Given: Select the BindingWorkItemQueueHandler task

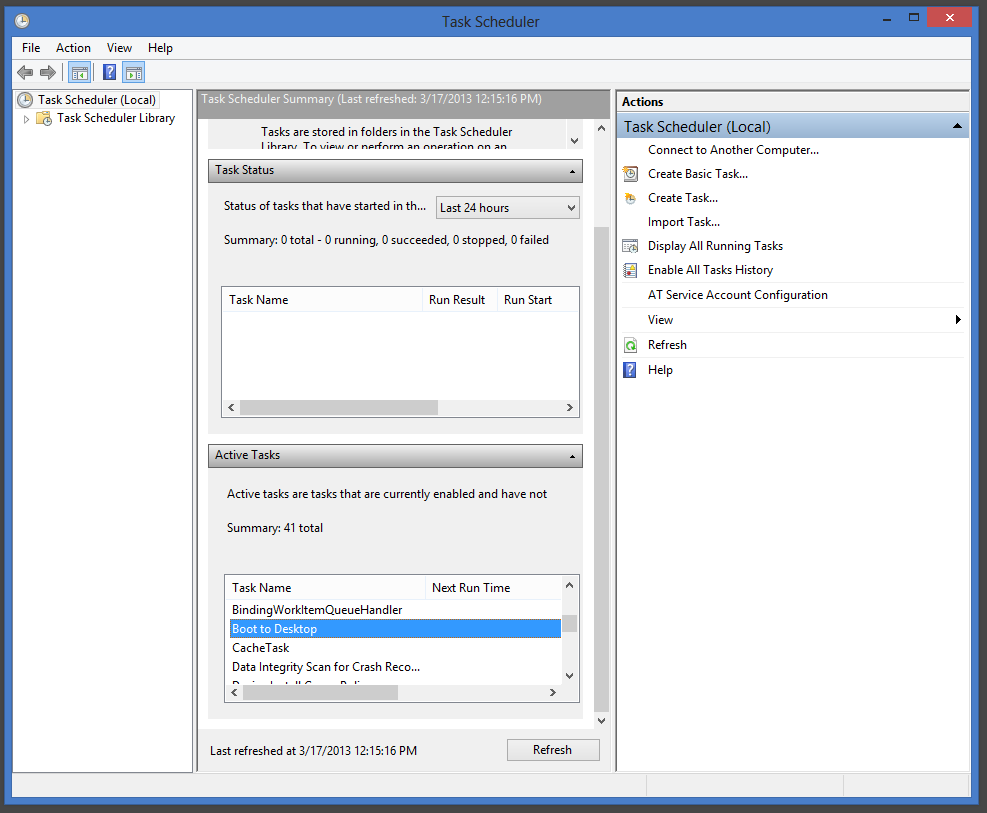Looking at the screenshot, I should 395,610.
